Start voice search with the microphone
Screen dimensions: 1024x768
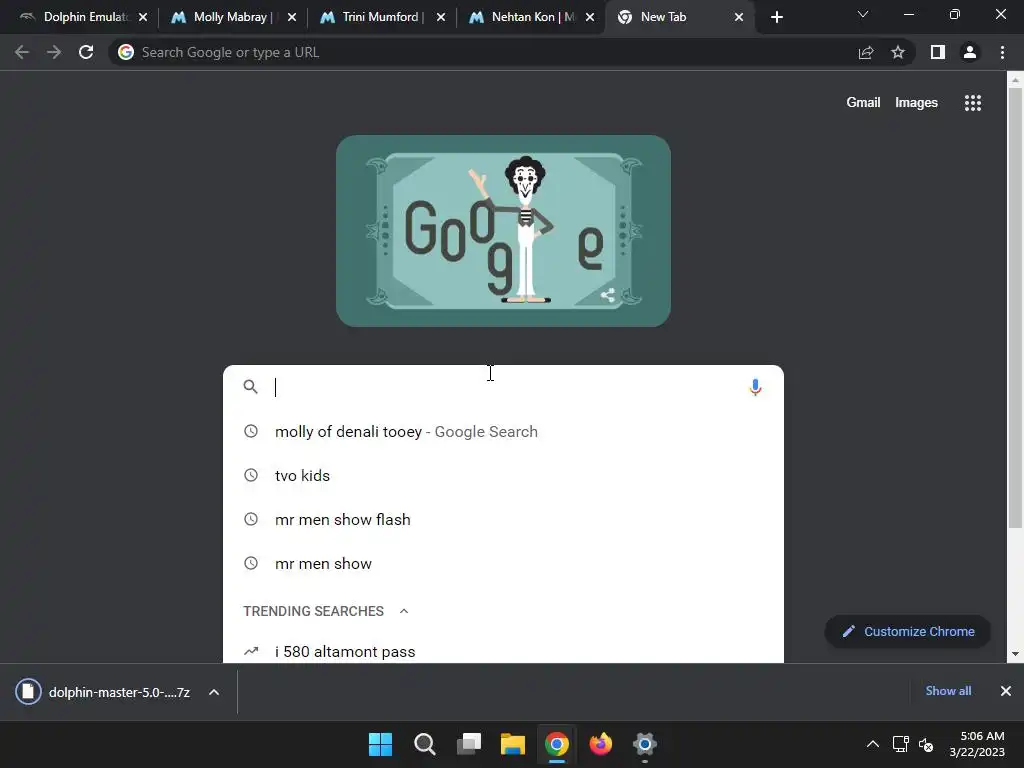(756, 387)
